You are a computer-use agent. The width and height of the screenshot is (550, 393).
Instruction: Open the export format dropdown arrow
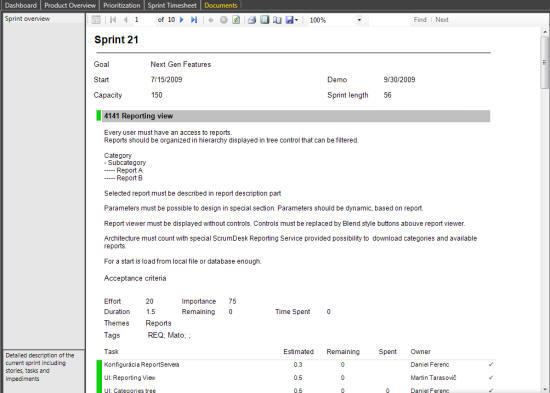(296, 20)
